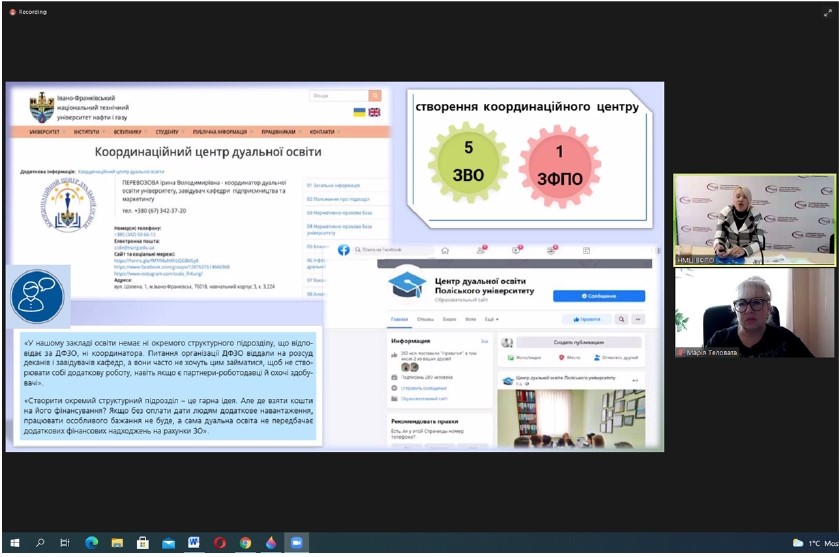The image size is (839, 557).
Task: Expand the УНІВЕРСИТЕТ navigation menu
Action: pyautogui.click(x=46, y=132)
